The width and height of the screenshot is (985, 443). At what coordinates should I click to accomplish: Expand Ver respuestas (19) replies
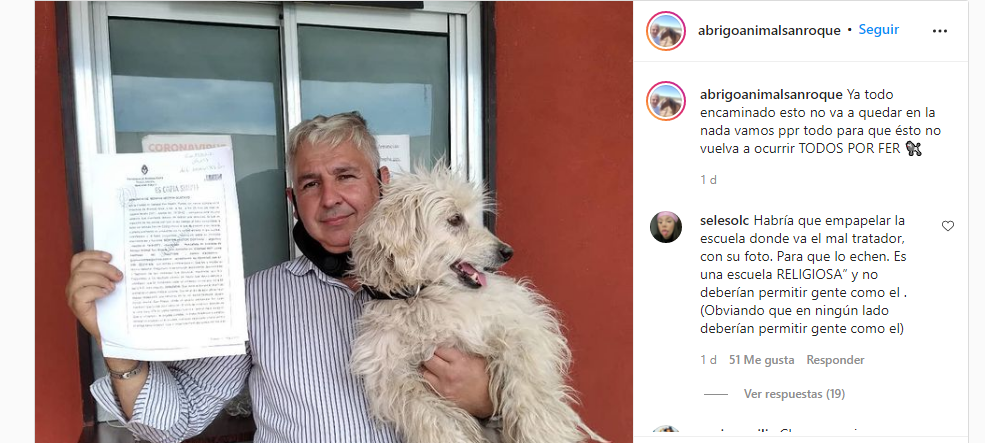click(794, 394)
